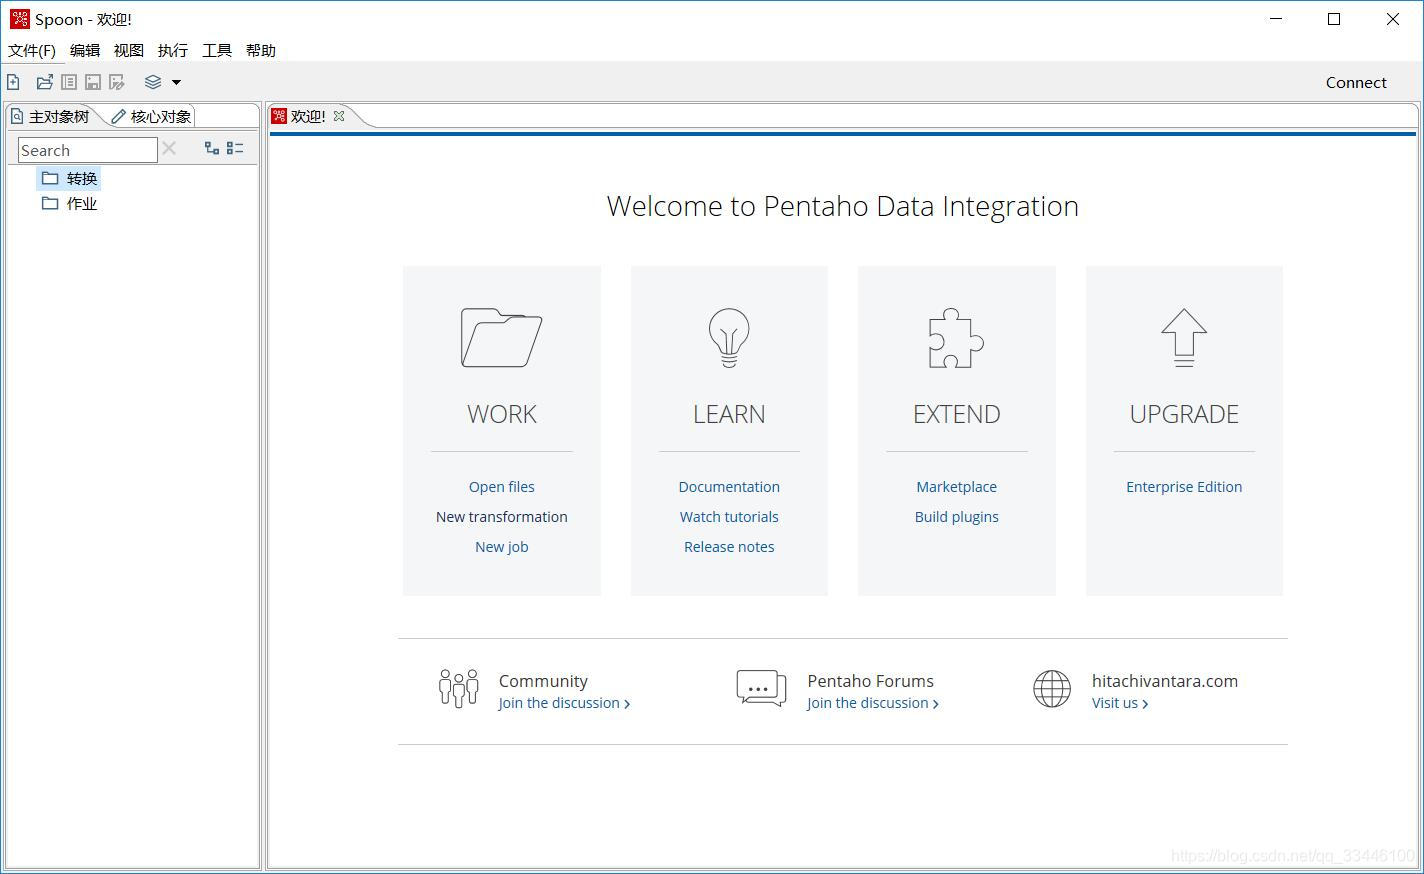The width and height of the screenshot is (1424, 874).
Task: Click the Community people icon
Action: (459, 688)
